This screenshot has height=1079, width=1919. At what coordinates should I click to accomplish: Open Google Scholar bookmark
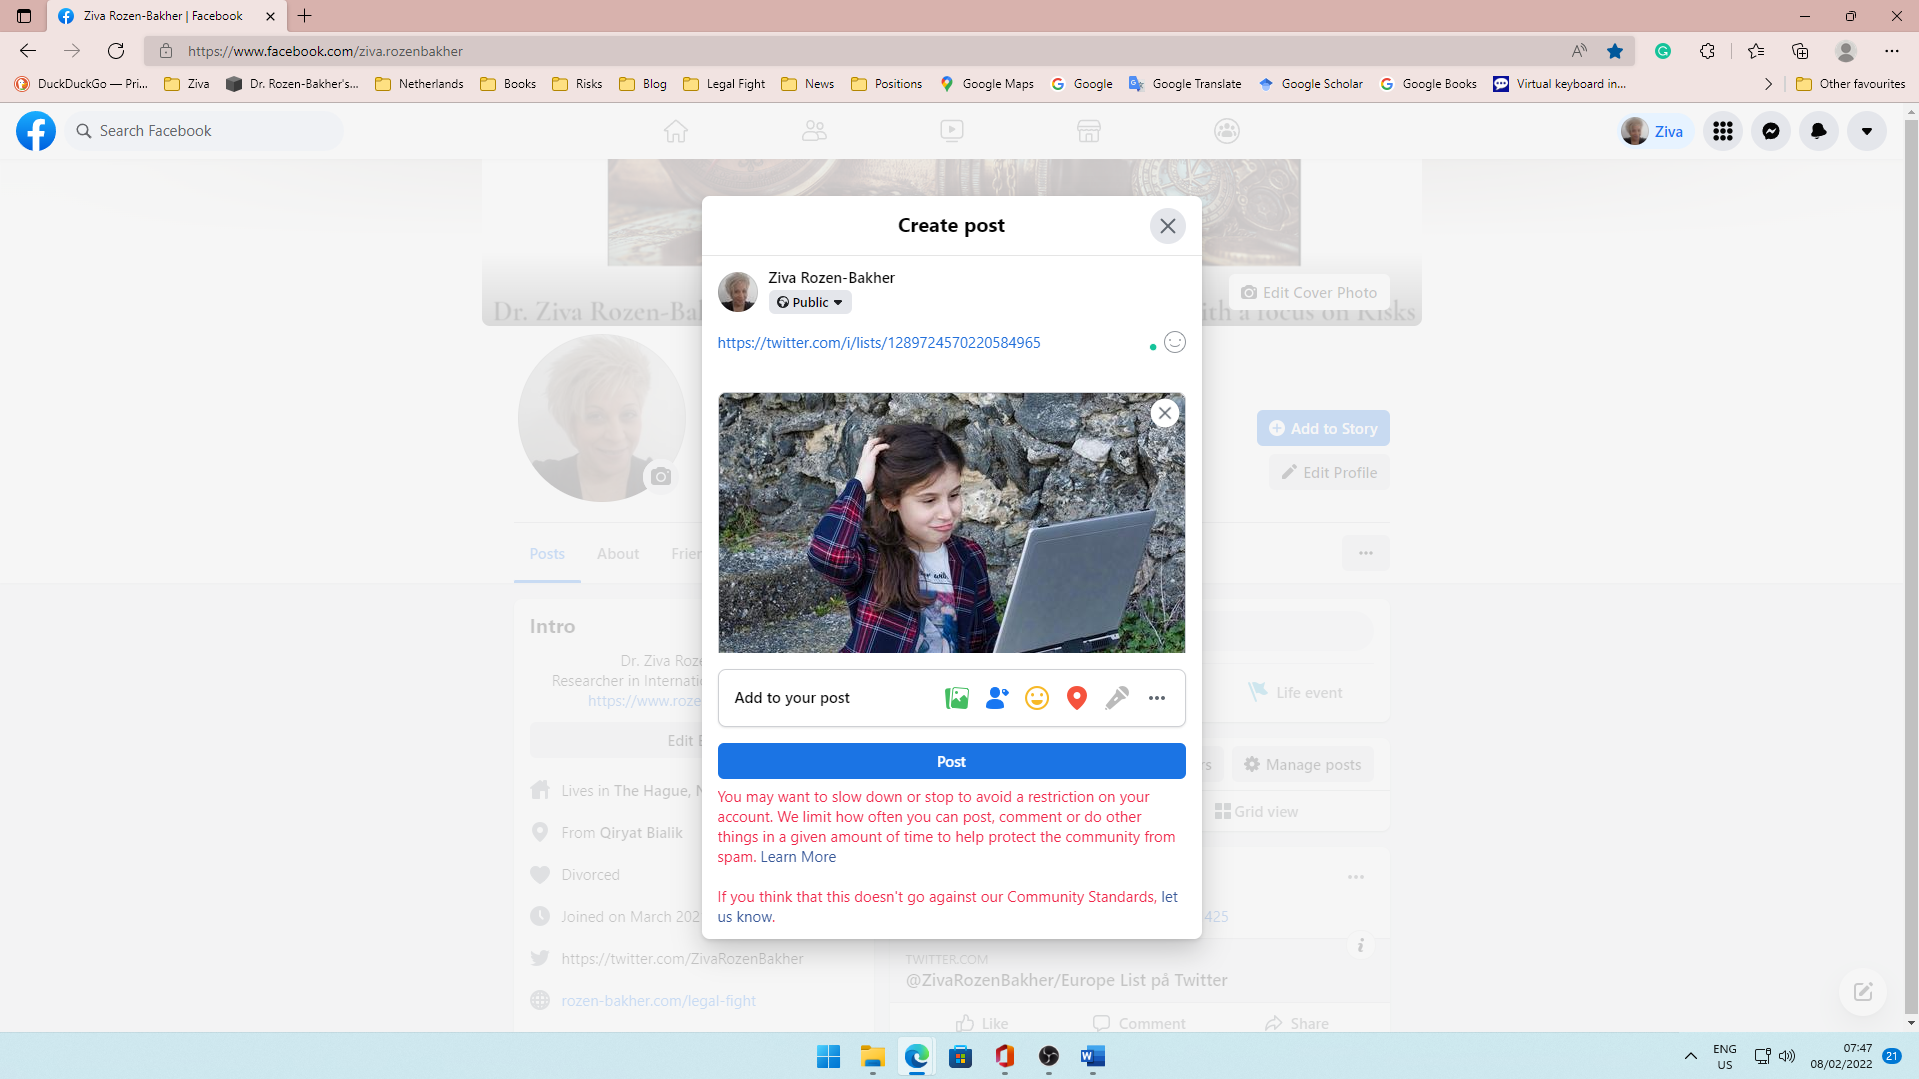point(1310,84)
